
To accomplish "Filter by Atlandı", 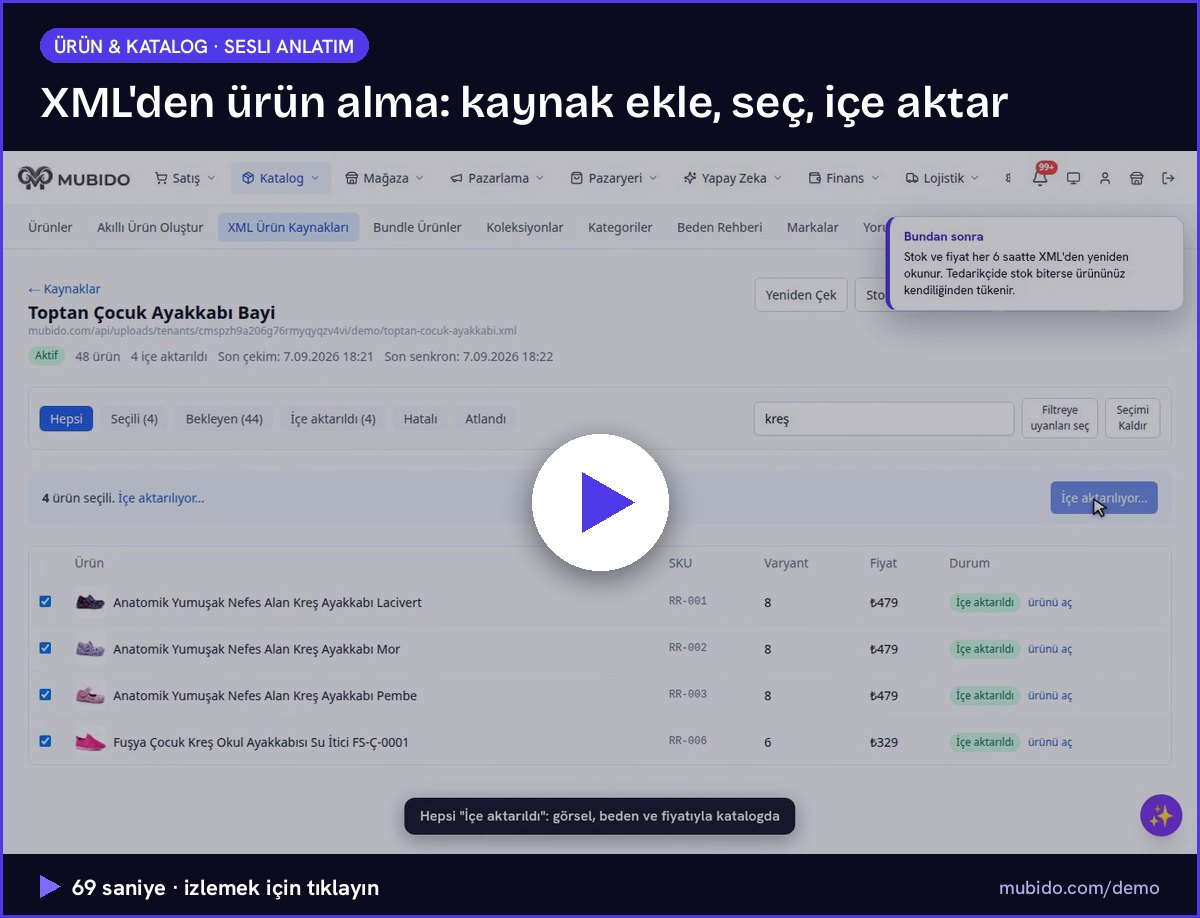I will [485, 419].
